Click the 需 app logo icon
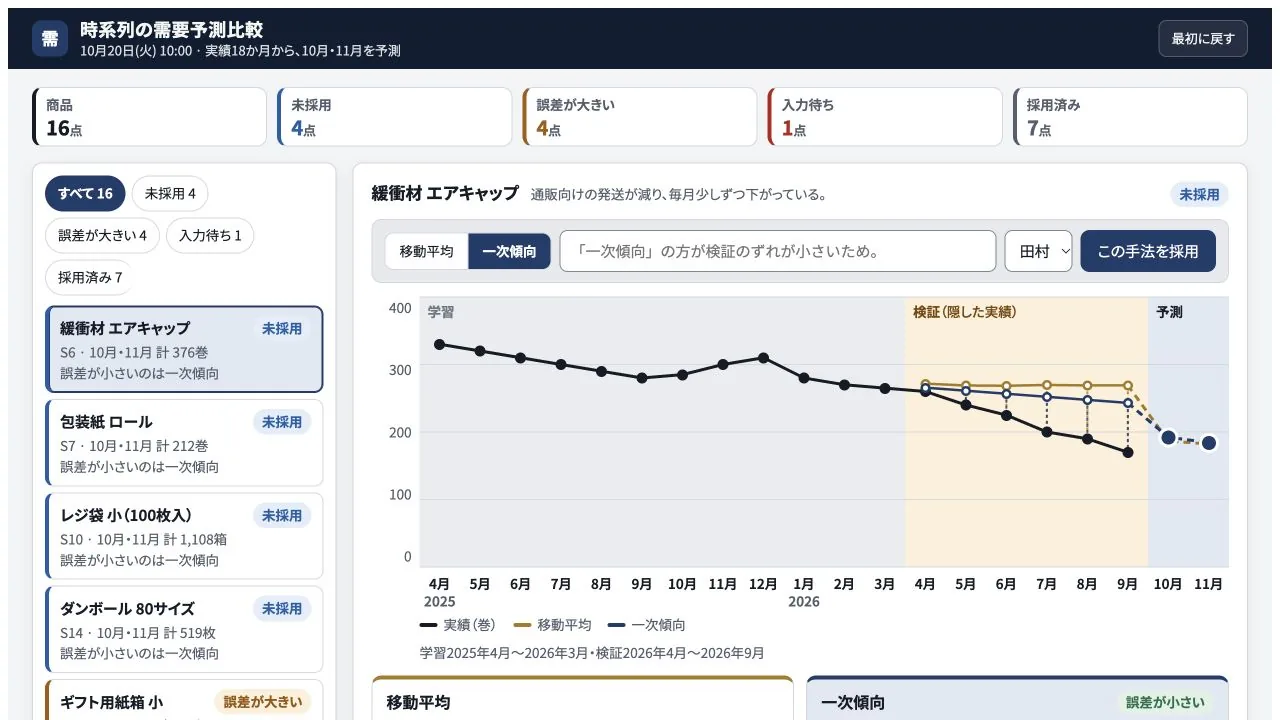Image resolution: width=1280 pixels, height=720 pixels. [x=50, y=39]
